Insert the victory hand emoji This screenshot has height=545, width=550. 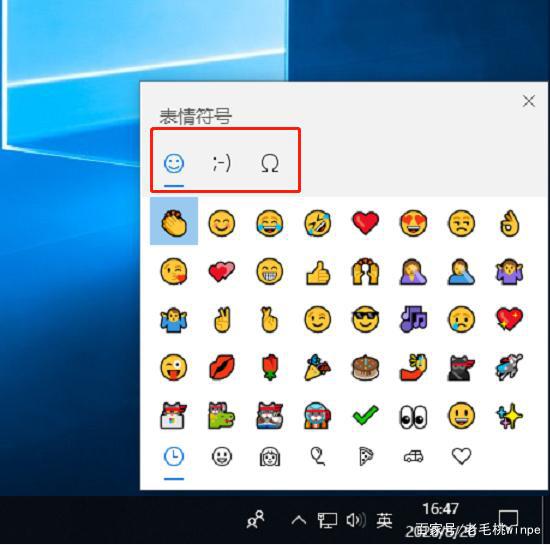(x=222, y=319)
